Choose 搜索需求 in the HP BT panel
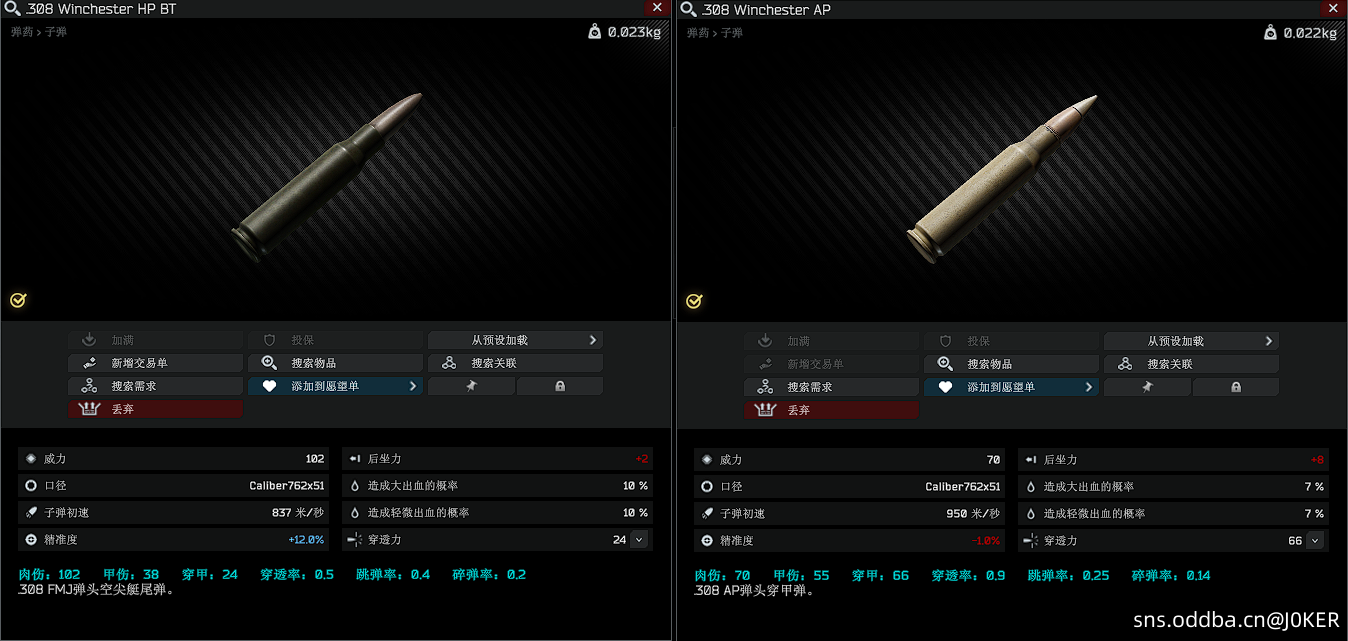Viewport: 1348px width, 641px height. pos(155,386)
